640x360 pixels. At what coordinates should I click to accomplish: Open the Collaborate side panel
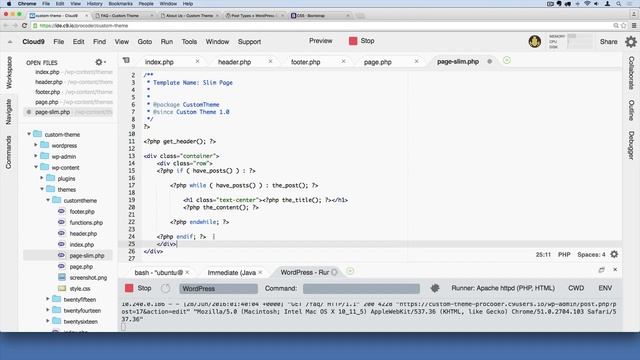coord(631,73)
